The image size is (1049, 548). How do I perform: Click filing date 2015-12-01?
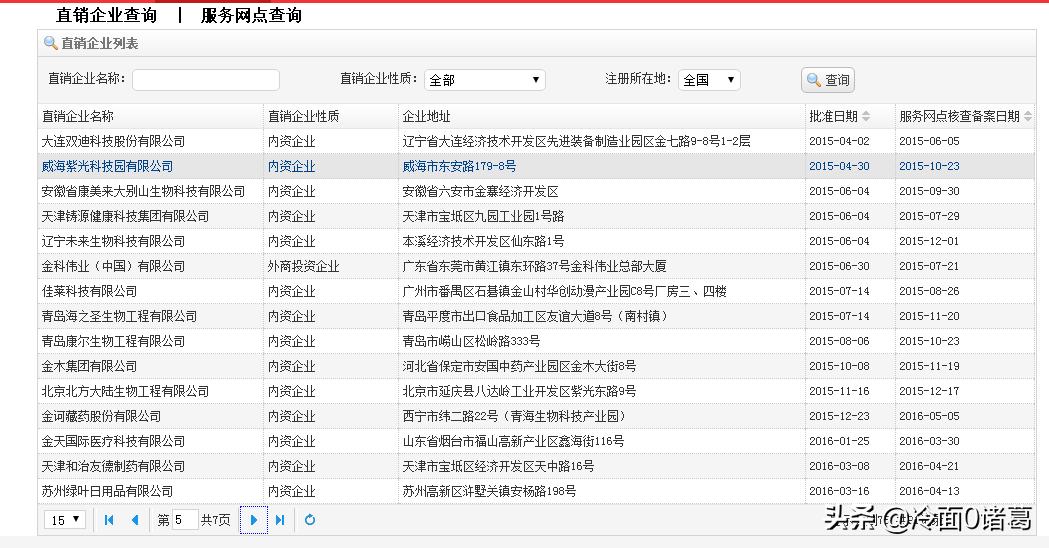(929, 242)
